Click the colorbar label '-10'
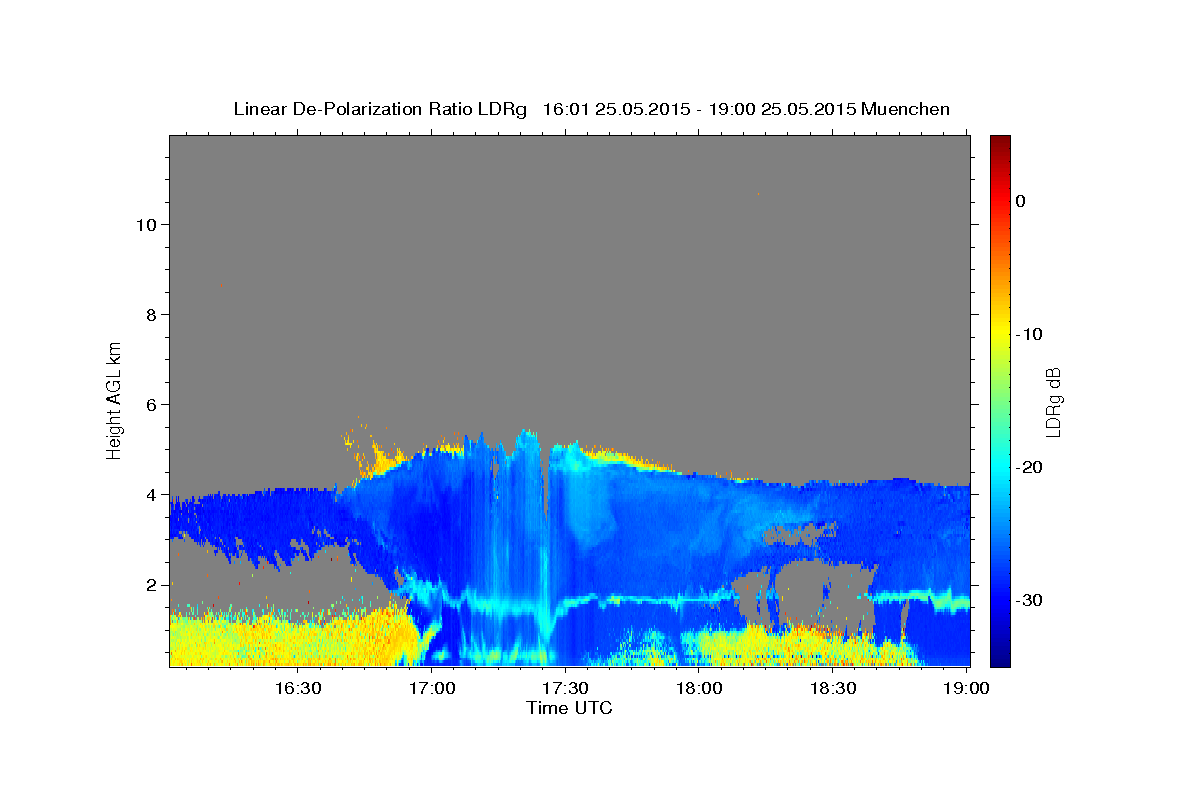 click(x=1030, y=334)
